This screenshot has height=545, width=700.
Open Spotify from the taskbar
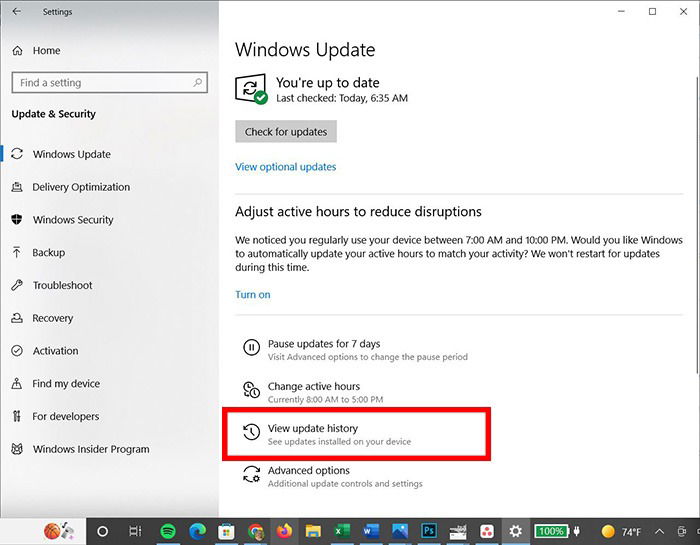tap(168, 531)
